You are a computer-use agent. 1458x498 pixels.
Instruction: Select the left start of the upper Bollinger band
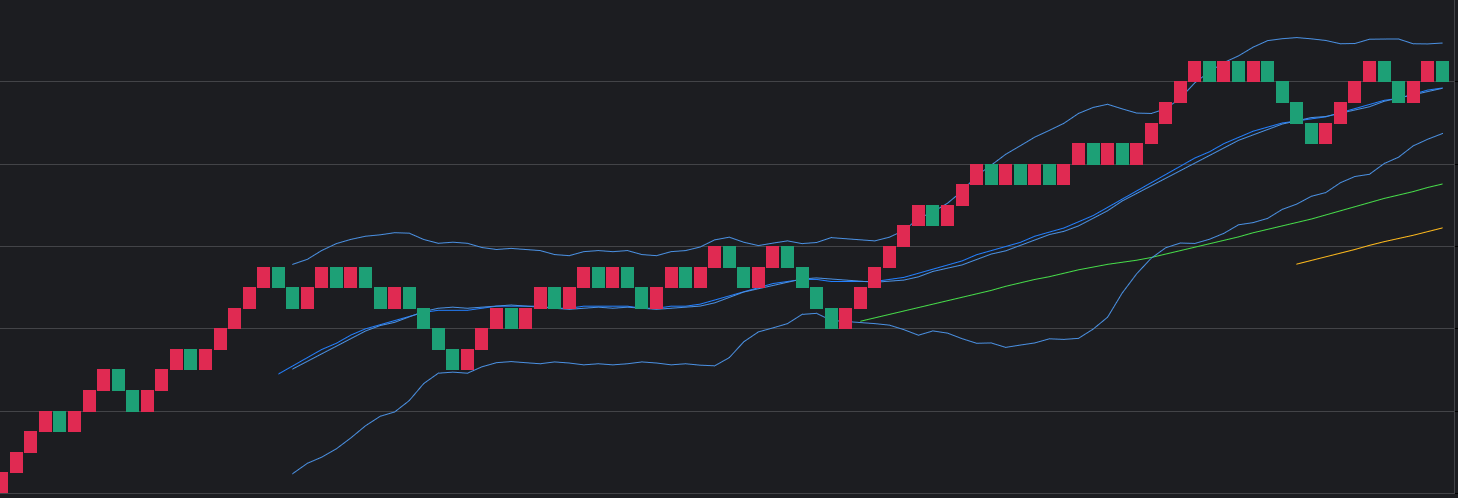(293, 264)
